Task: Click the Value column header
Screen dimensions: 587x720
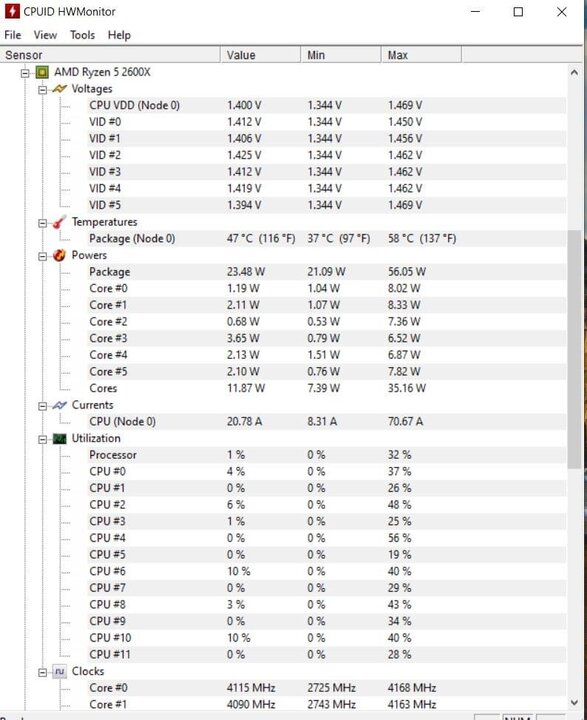Action: (260, 55)
